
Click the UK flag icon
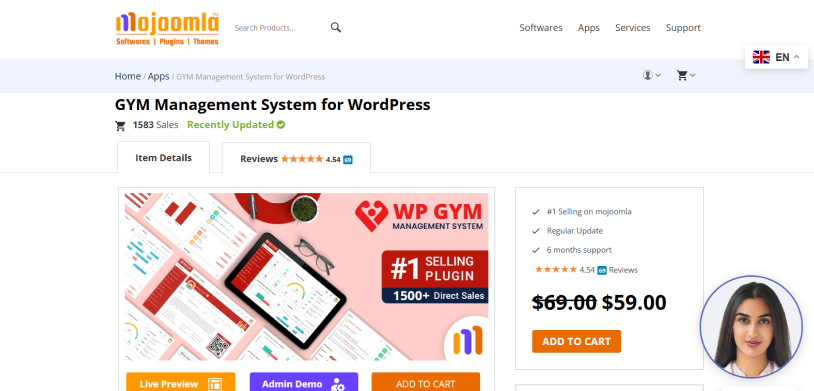[761, 57]
